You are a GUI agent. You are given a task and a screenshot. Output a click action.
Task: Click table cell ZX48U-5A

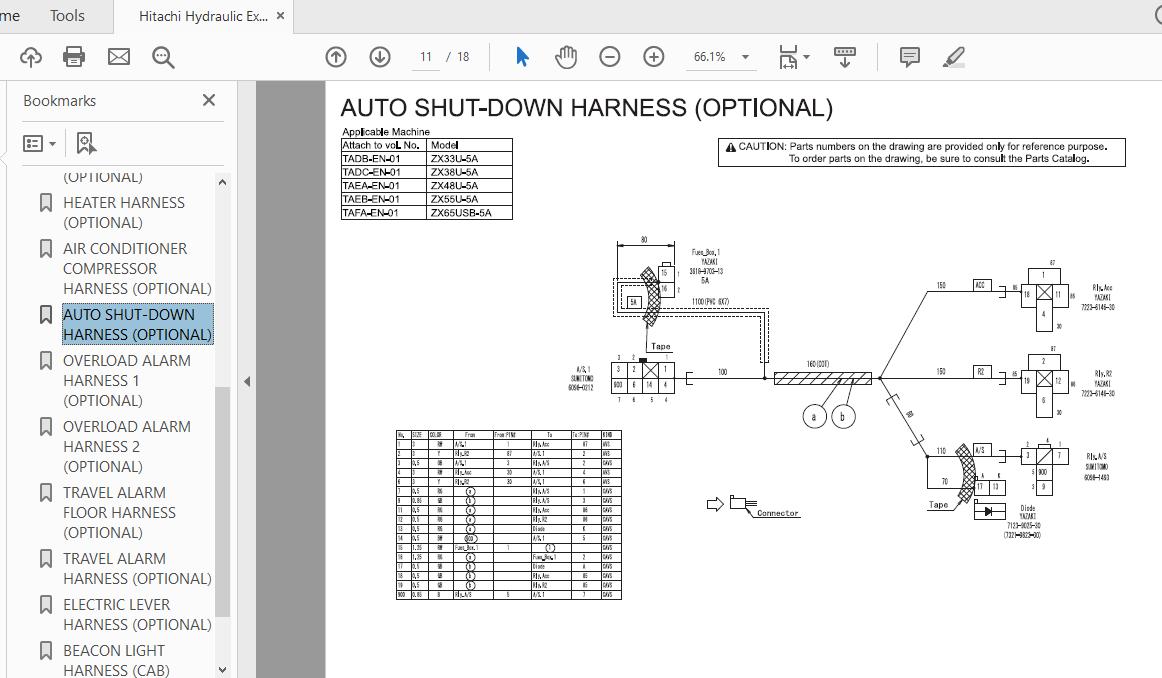coord(470,186)
